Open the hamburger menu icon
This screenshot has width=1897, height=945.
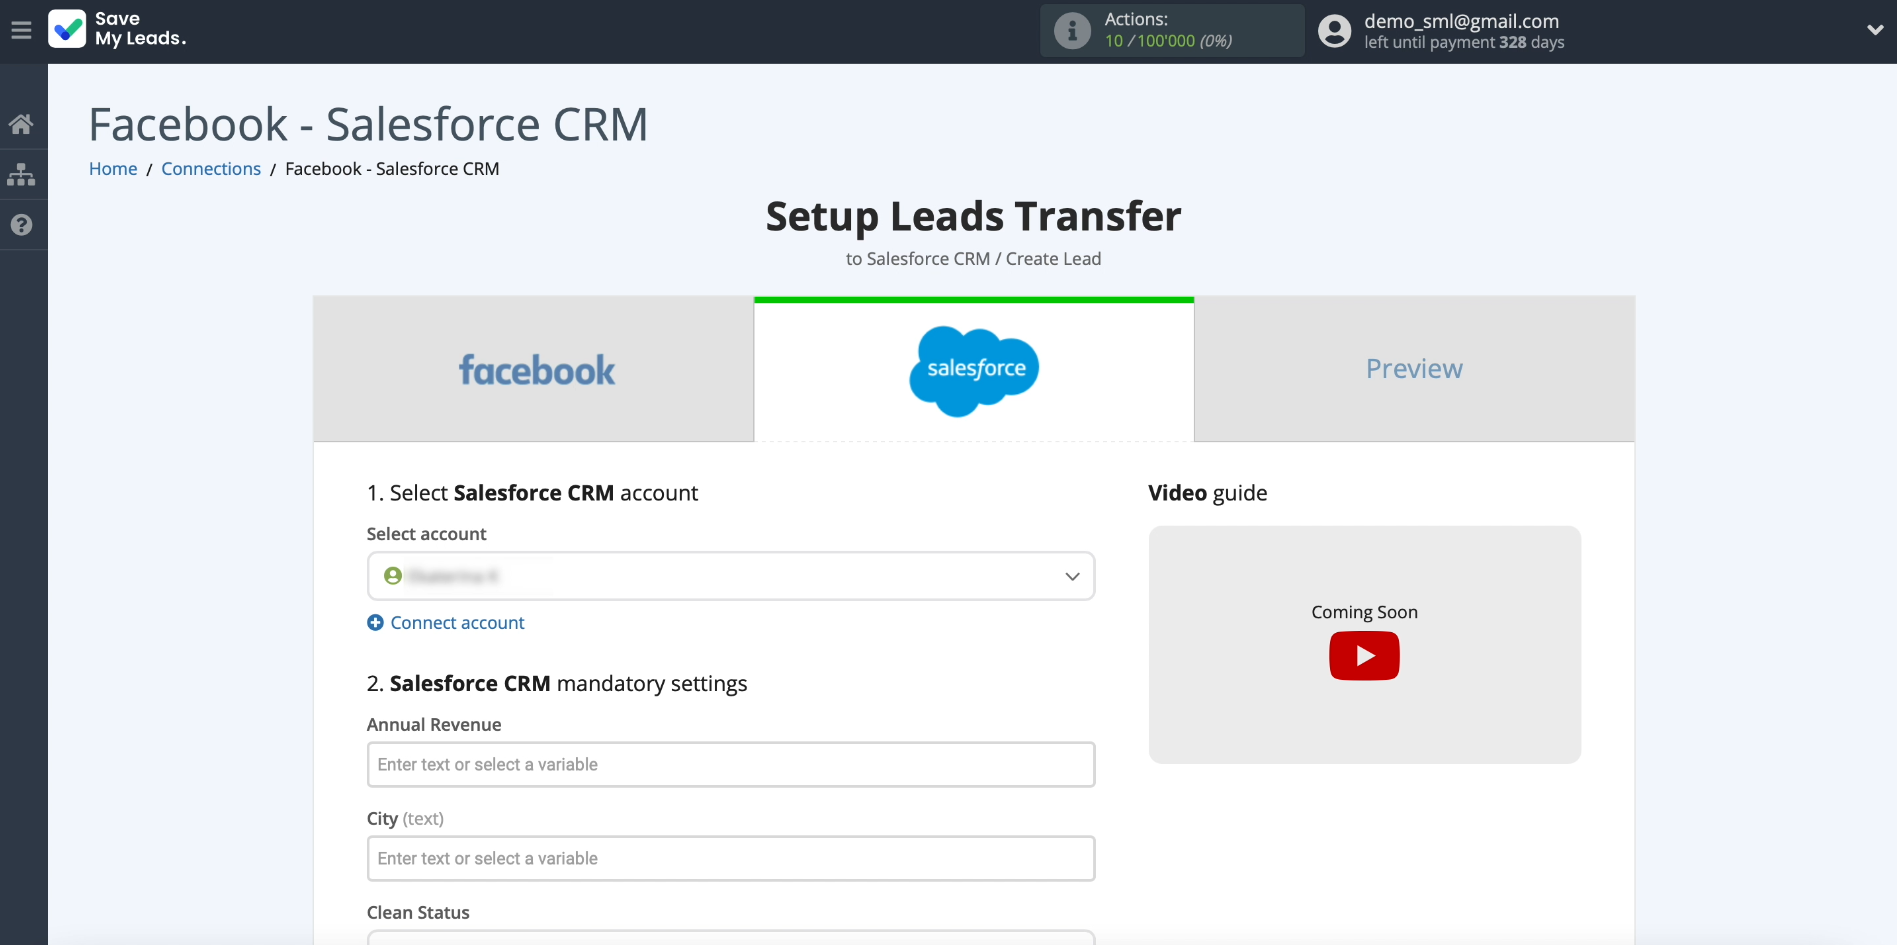pyautogui.click(x=21, y=30)
